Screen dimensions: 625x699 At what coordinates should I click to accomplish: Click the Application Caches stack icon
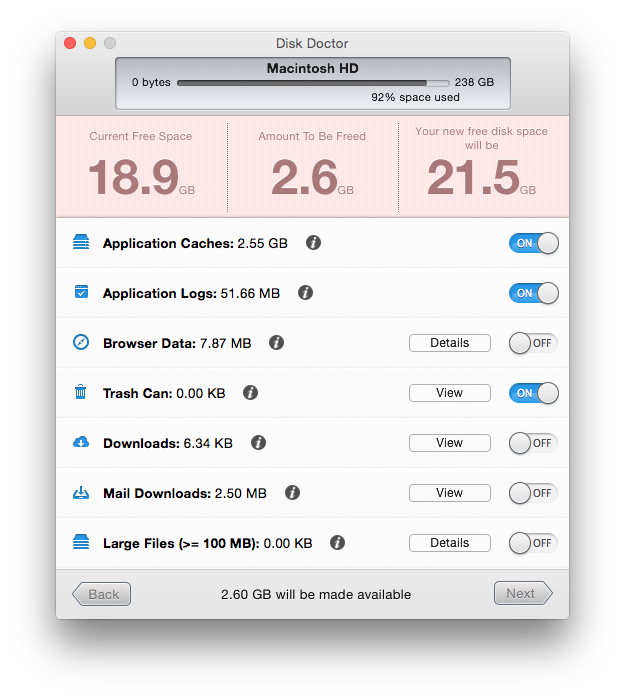tap(81, 242)
